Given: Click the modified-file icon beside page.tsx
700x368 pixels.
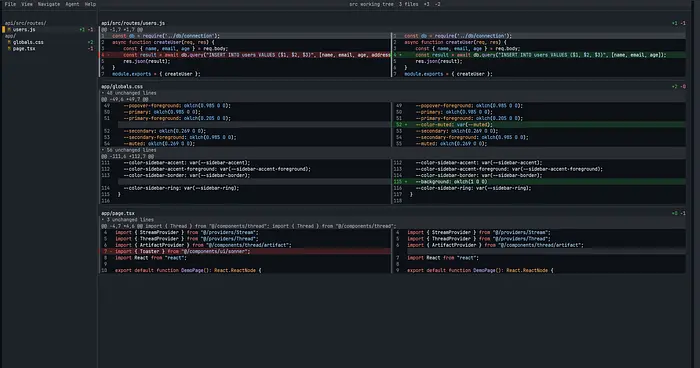Looking at the screenshot, I should pyautogui.click(x=9, y=49).
